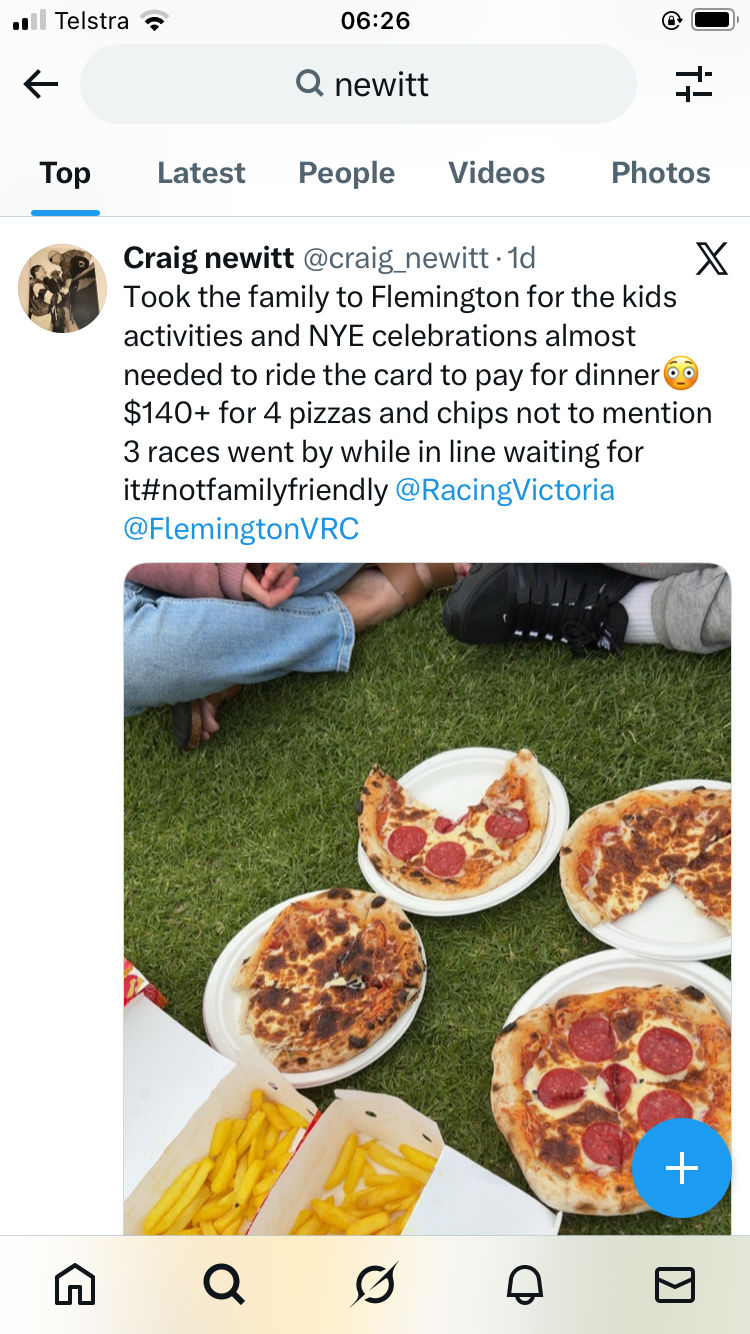Image resolution: width=750 pixels, height=1334 pixels.
Task: Open Messages envelope icon
Action: pos(674,1284)
